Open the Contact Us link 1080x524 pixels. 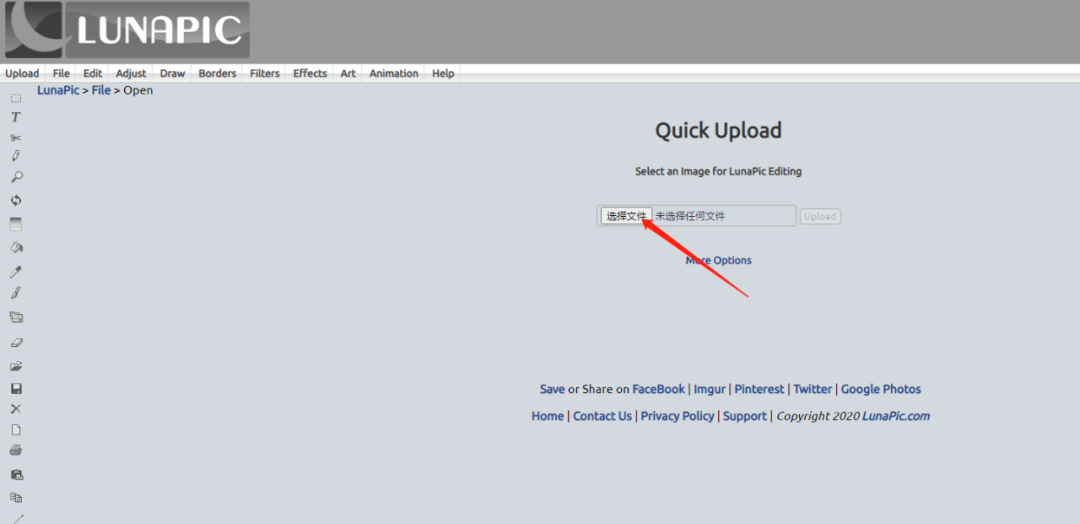(x=603, y=416)
